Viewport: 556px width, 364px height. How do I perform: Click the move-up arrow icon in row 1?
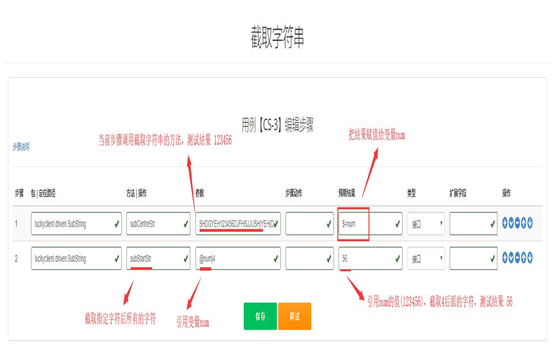point(523,223)
